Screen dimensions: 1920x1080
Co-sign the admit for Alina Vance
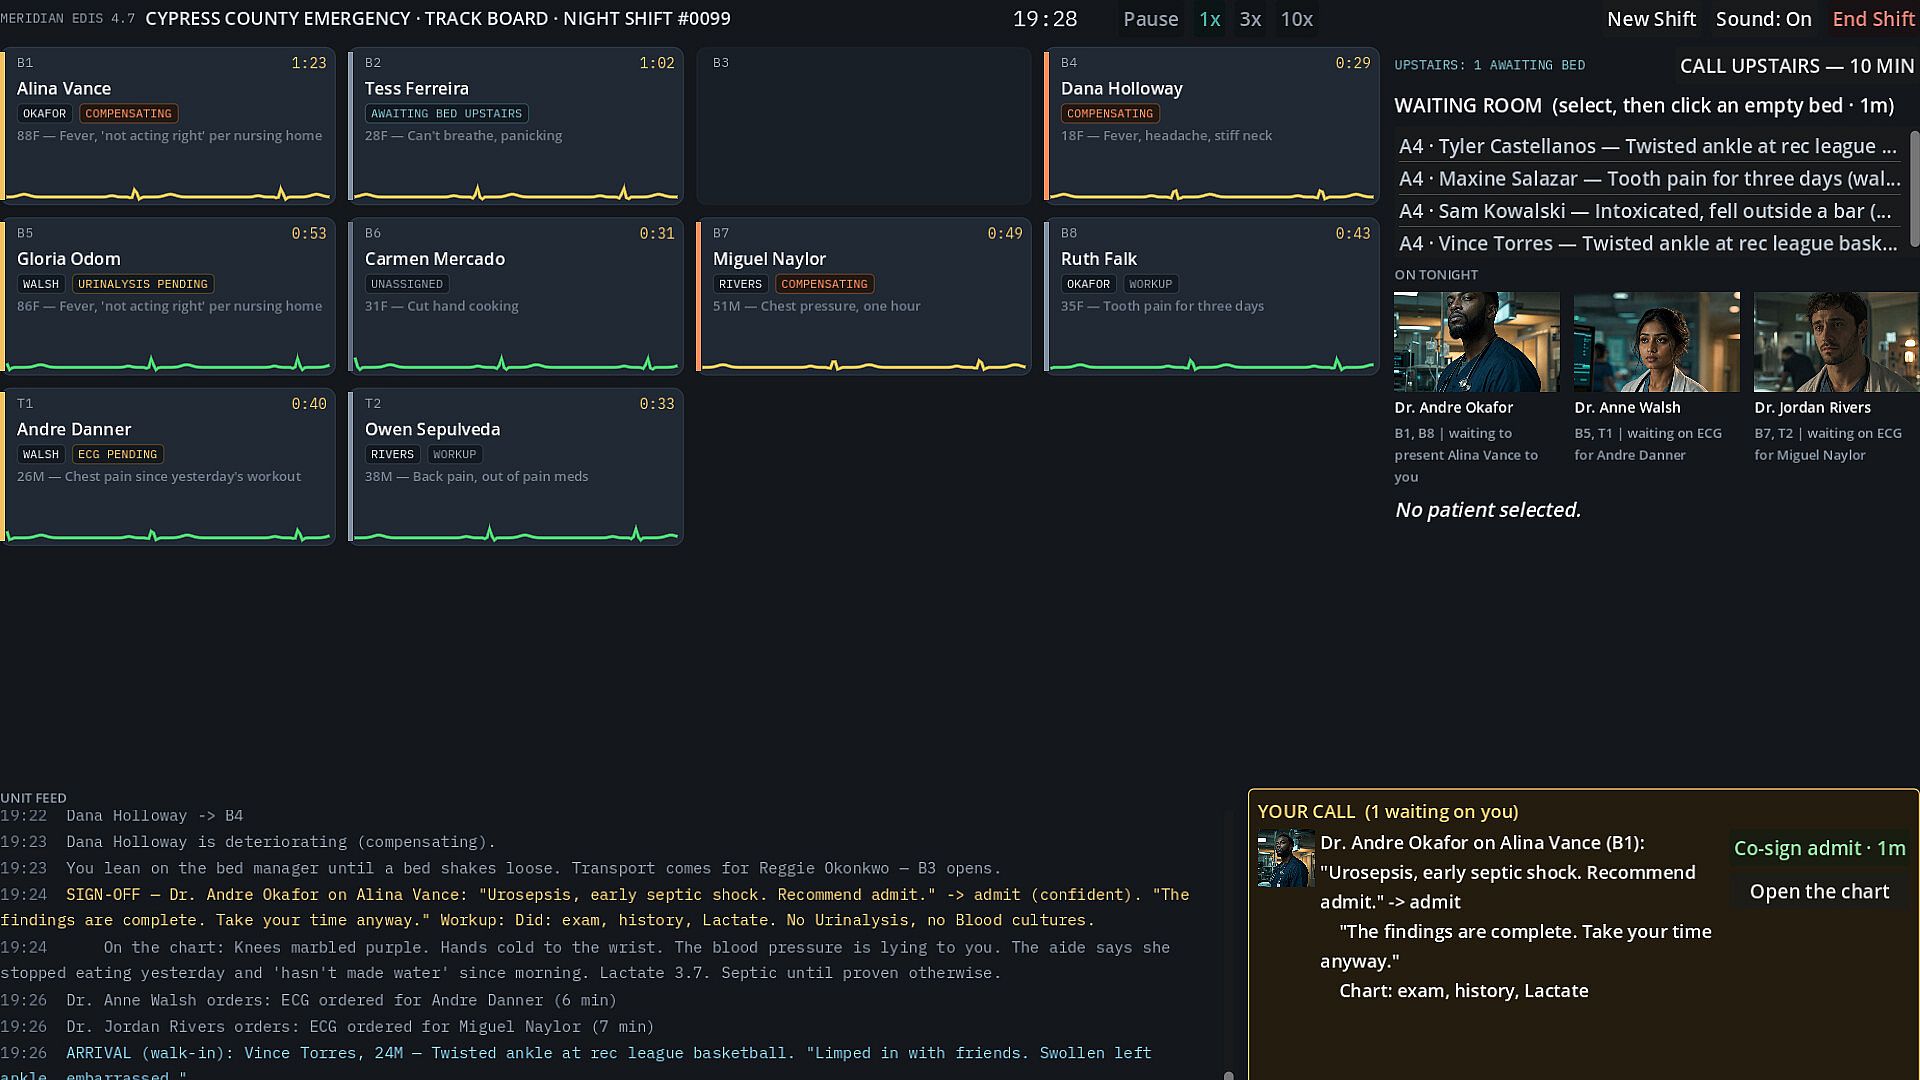click(x=1819, y=848)
